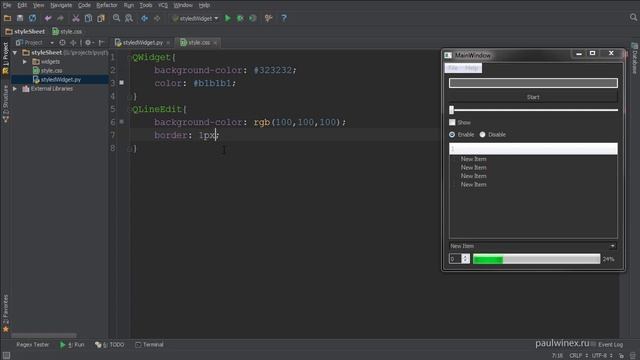Open the Settings wrench icon in toolbar
The image size is (640, 360).
tap(268, 18)
